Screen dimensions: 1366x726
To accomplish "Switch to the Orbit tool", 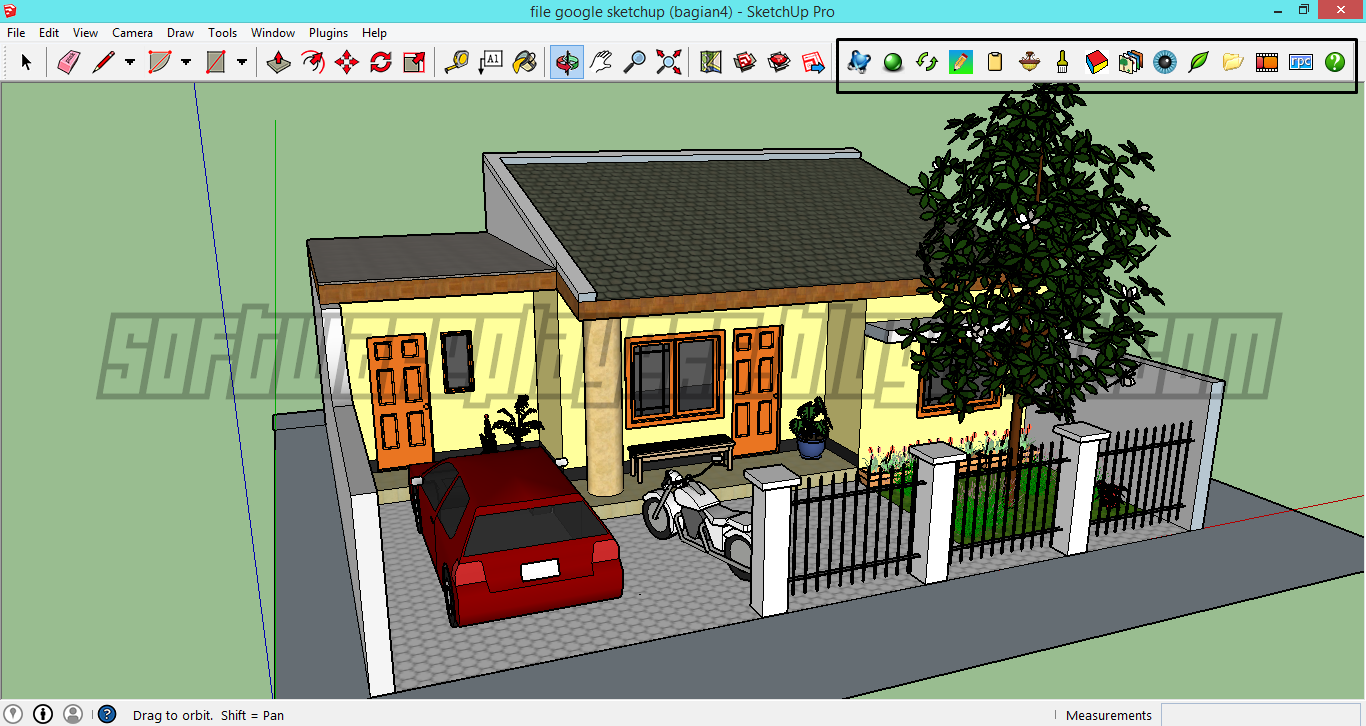I will [567, 62].
